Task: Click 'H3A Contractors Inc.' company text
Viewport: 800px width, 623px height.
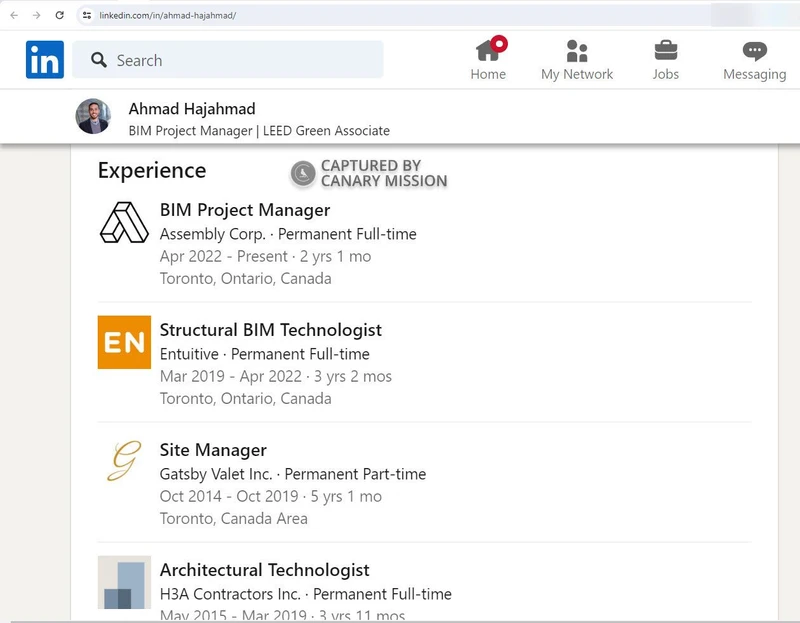Action: pos(230,594)
